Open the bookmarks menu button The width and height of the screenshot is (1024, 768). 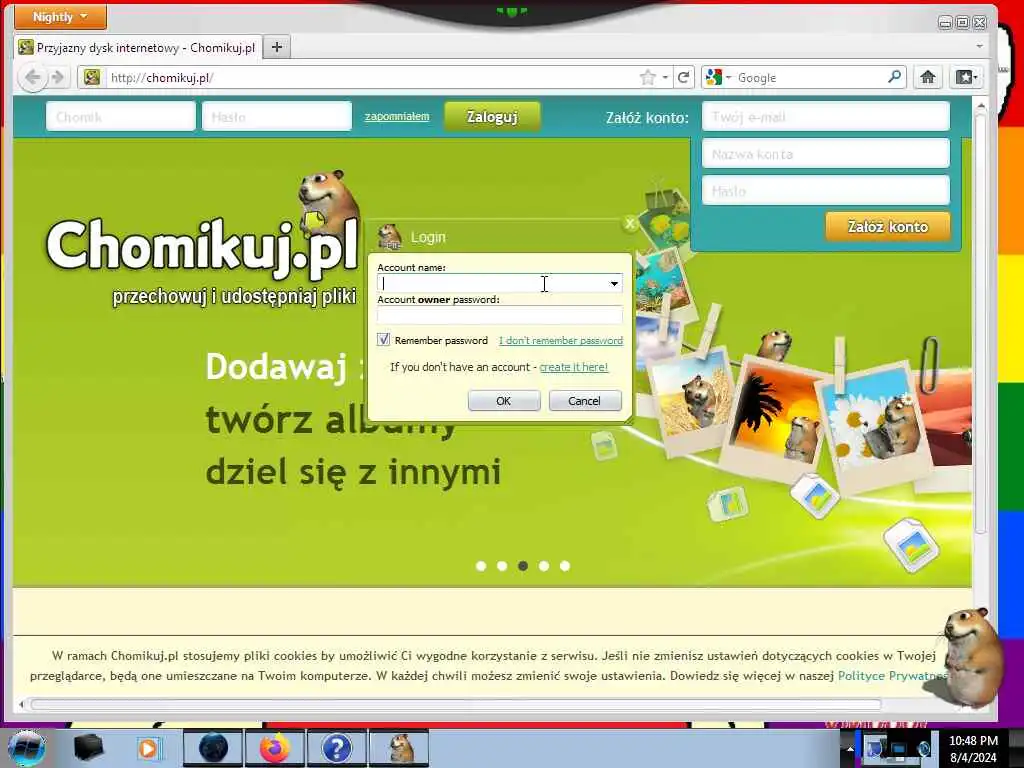967,77
